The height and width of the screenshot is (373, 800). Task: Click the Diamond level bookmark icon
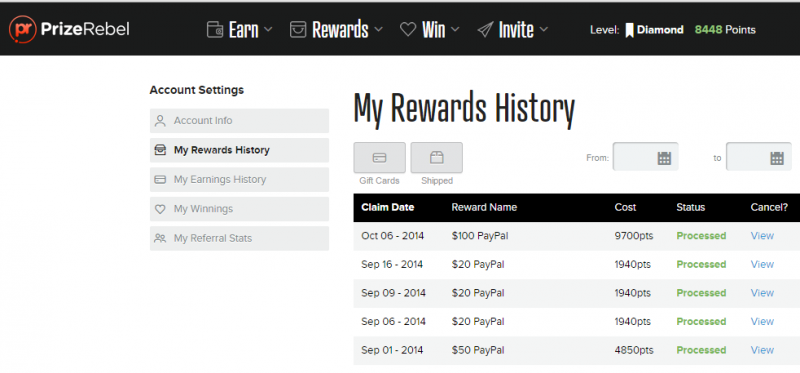[629, 31]
